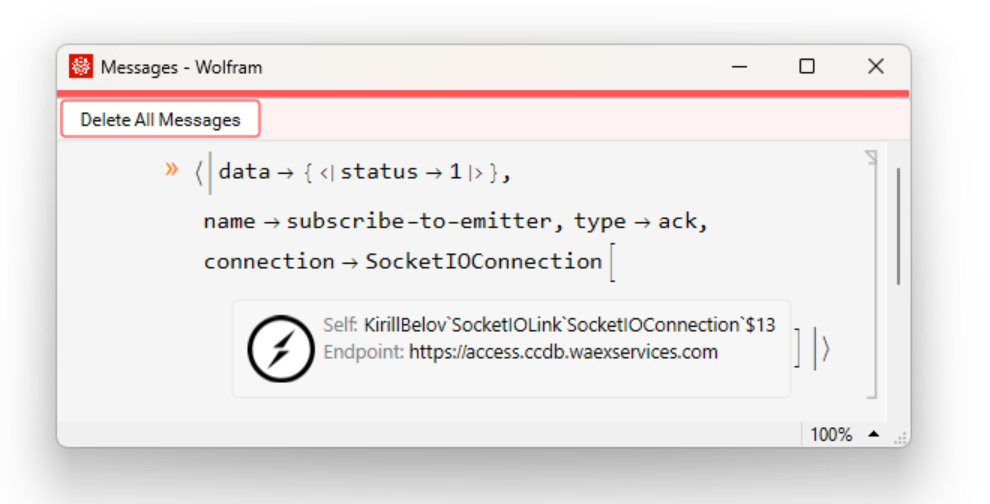Click the Self: KirillBelov SocketIOConnection$13 text
990x504 pixels.
point(549,325)
